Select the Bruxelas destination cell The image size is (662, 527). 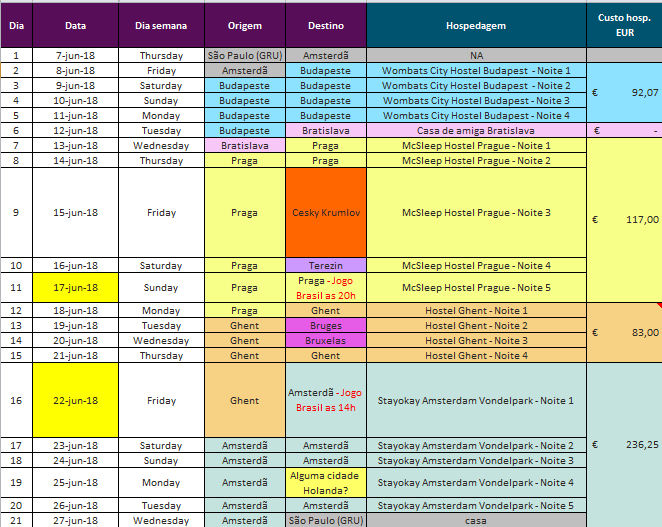click(x=325, y=341)
